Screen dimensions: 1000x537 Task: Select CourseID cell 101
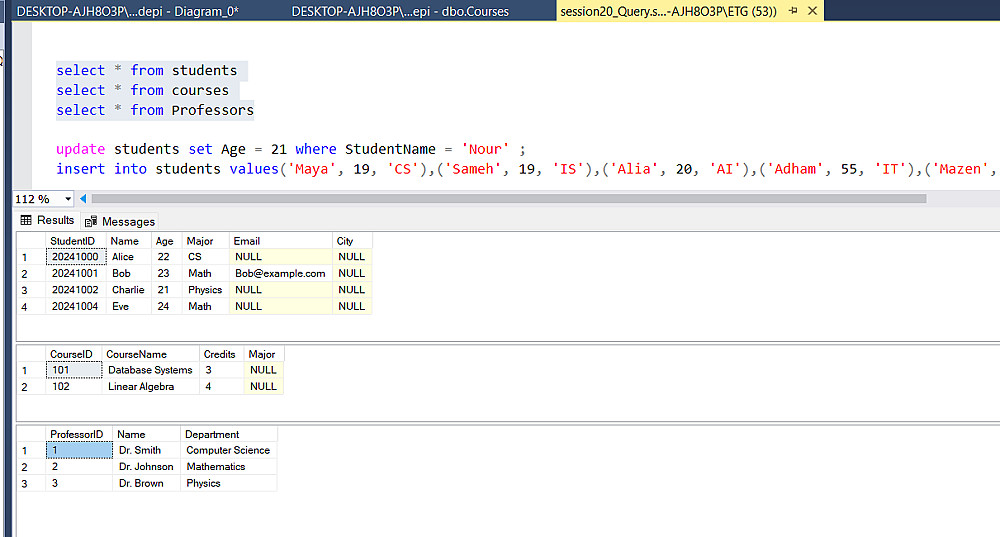73,370
